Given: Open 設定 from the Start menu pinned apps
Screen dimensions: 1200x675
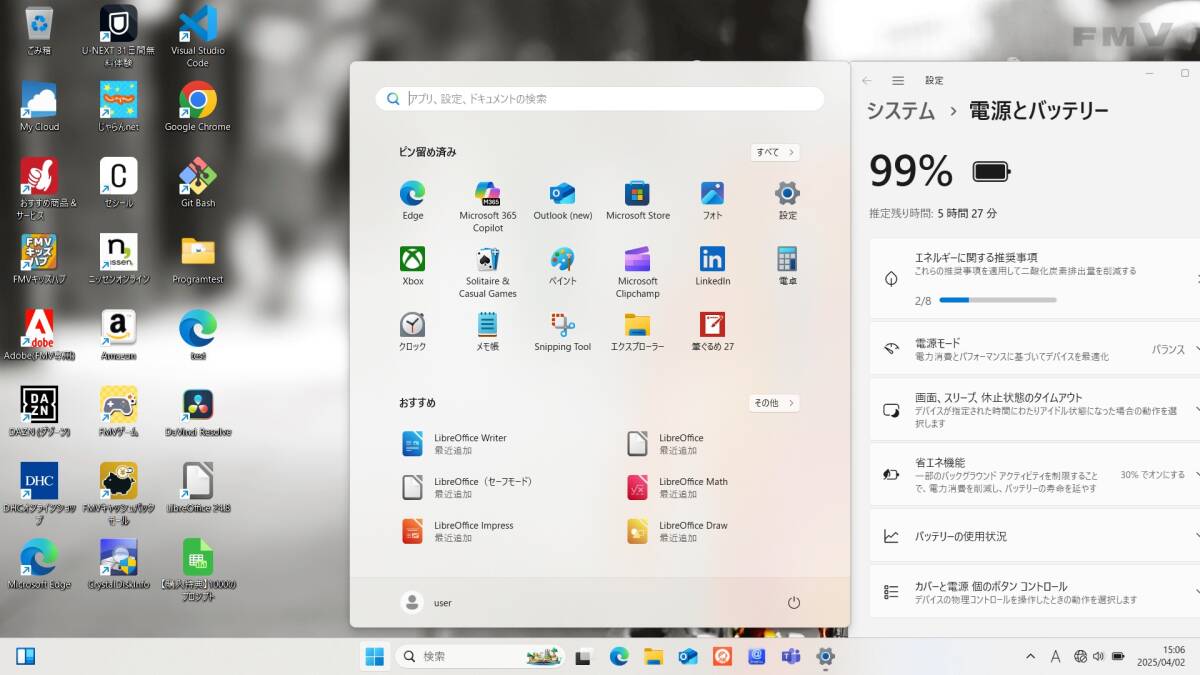Looking at the screenshot, I should (788, 201).
